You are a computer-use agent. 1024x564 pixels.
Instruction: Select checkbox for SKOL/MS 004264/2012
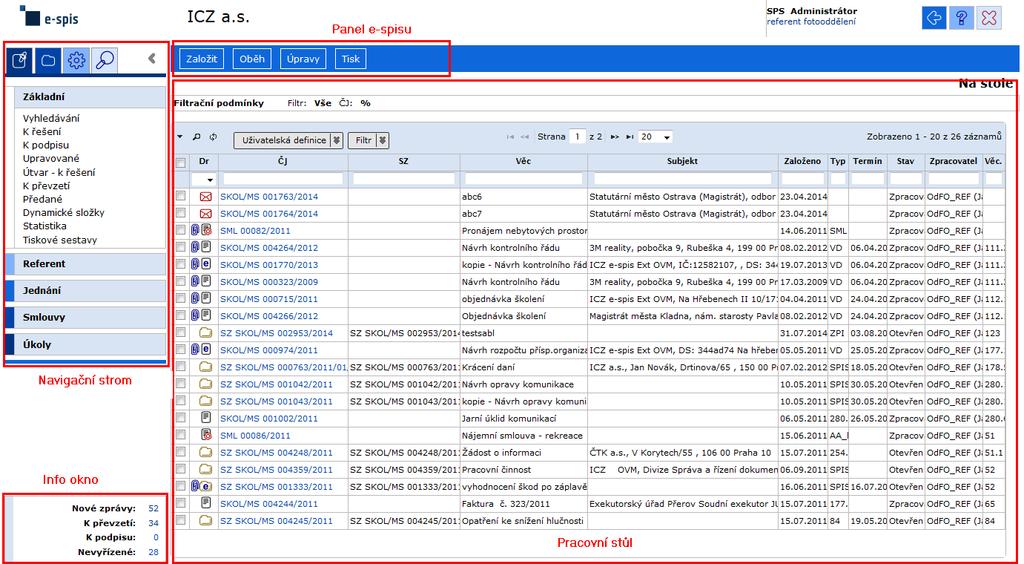pos(181,247)
